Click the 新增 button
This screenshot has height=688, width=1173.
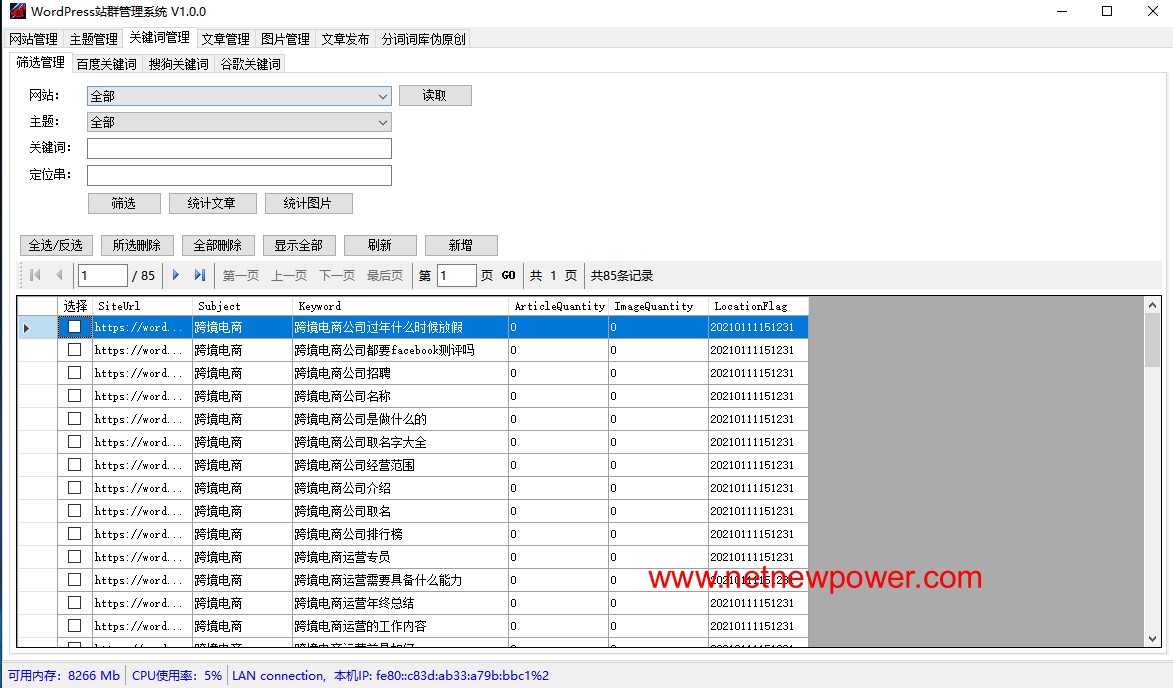[x=461, y=245]
